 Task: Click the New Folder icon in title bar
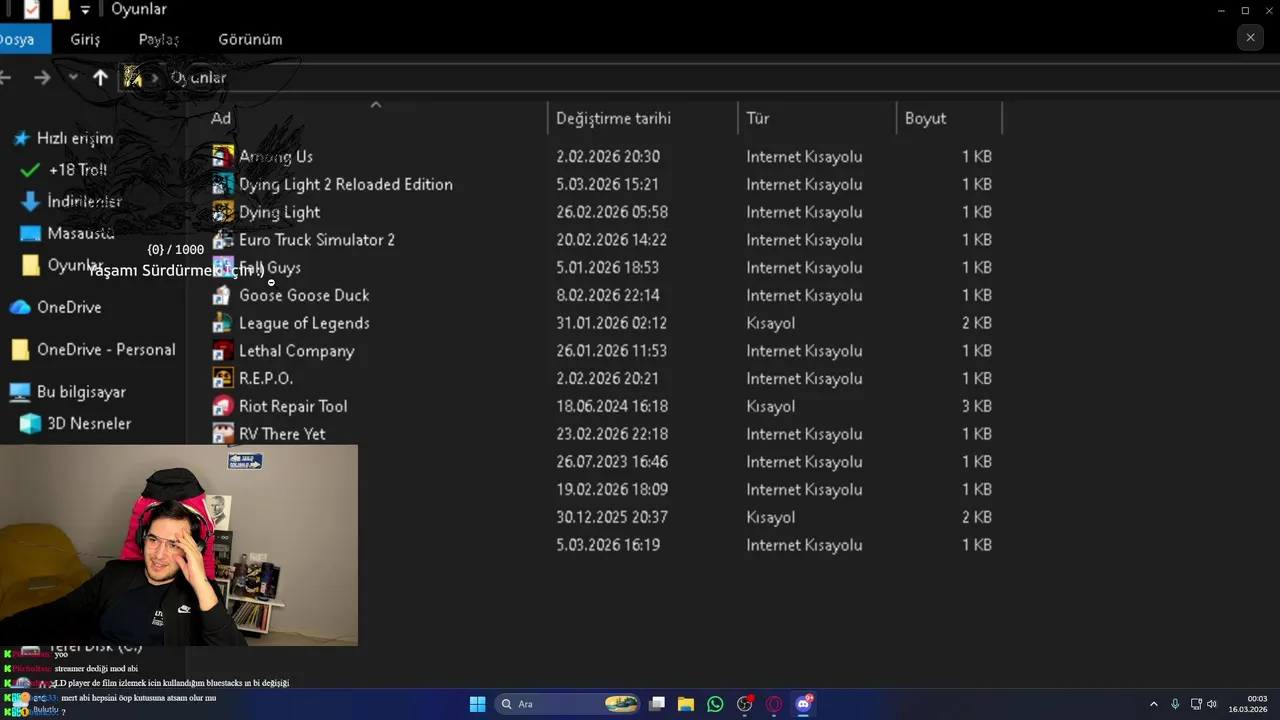point(61,10)
